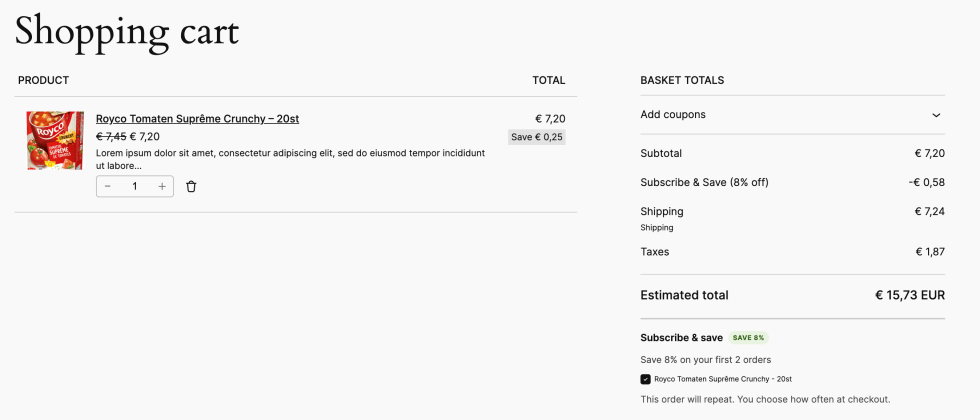Toggle subscription via small Royco checkbox label
The height and width of the screenshot is (420, 980).
tap(723, 379)
